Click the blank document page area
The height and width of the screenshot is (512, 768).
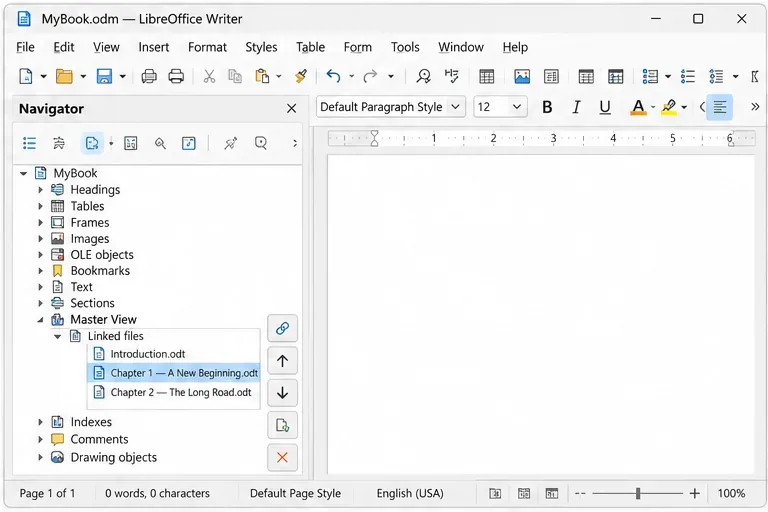coord(541,314)
